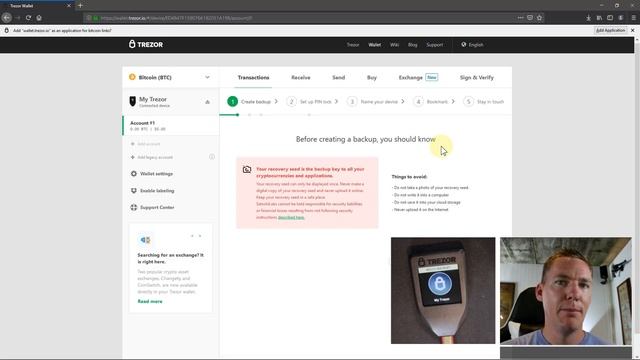
Task: Click the Enable labeling icon
Action: point(133,191)
